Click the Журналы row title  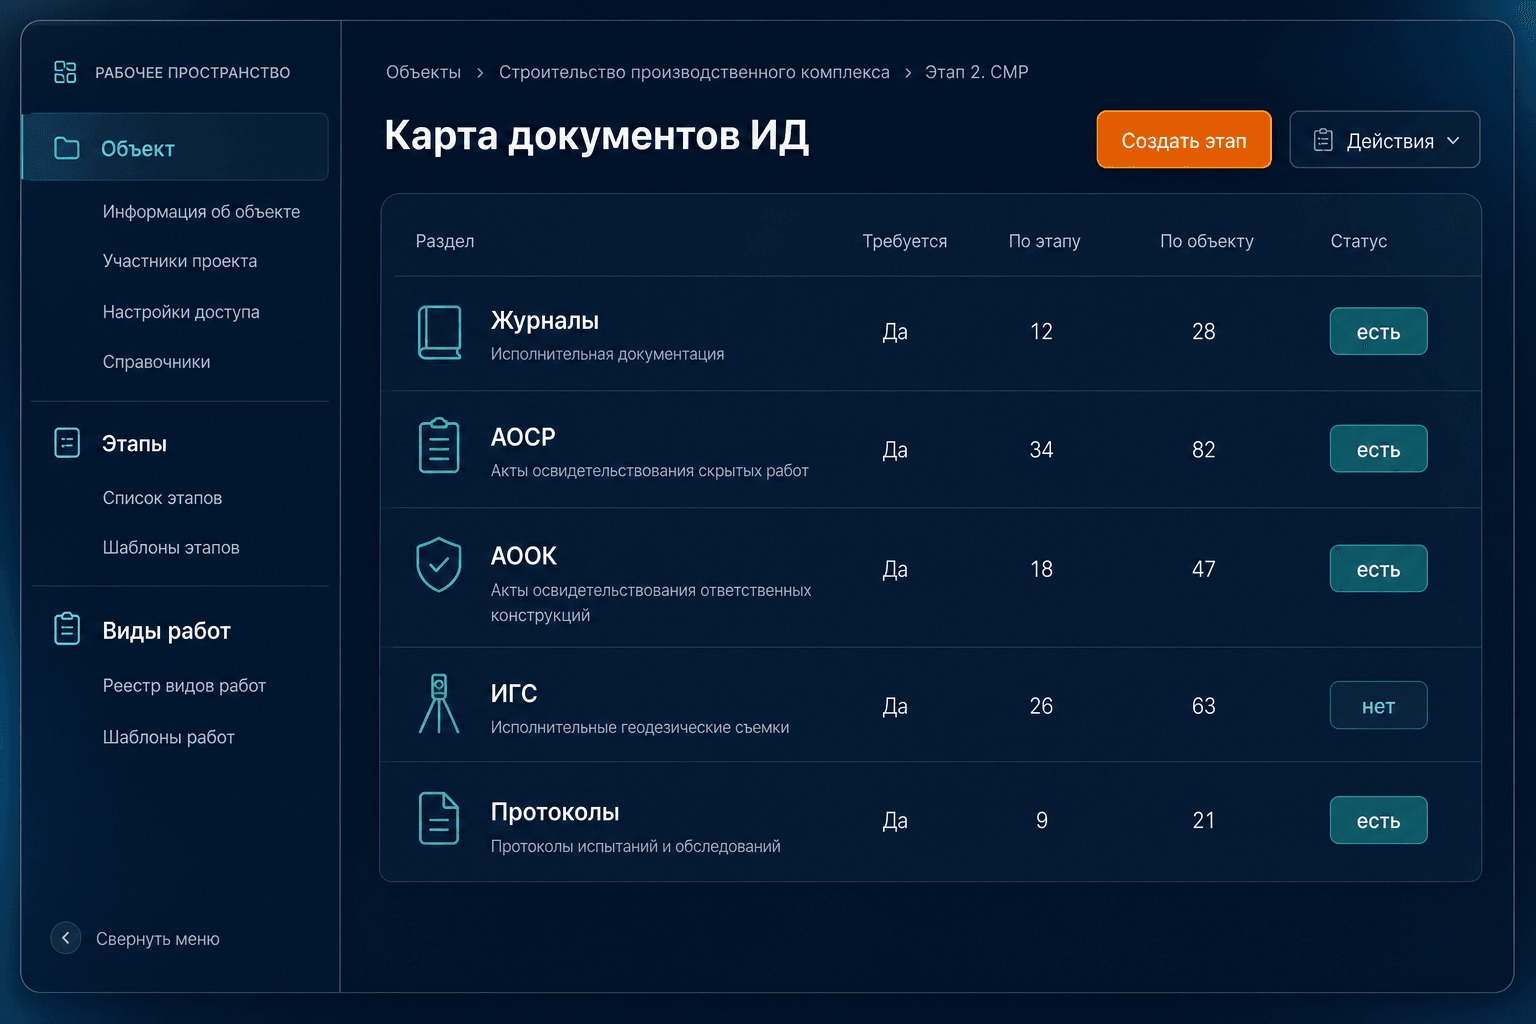click(x=544, y=321)
